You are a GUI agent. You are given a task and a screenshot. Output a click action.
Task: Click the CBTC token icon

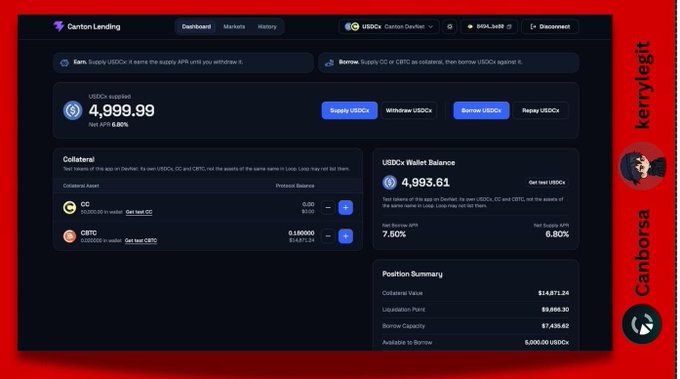tap(69, 236)
